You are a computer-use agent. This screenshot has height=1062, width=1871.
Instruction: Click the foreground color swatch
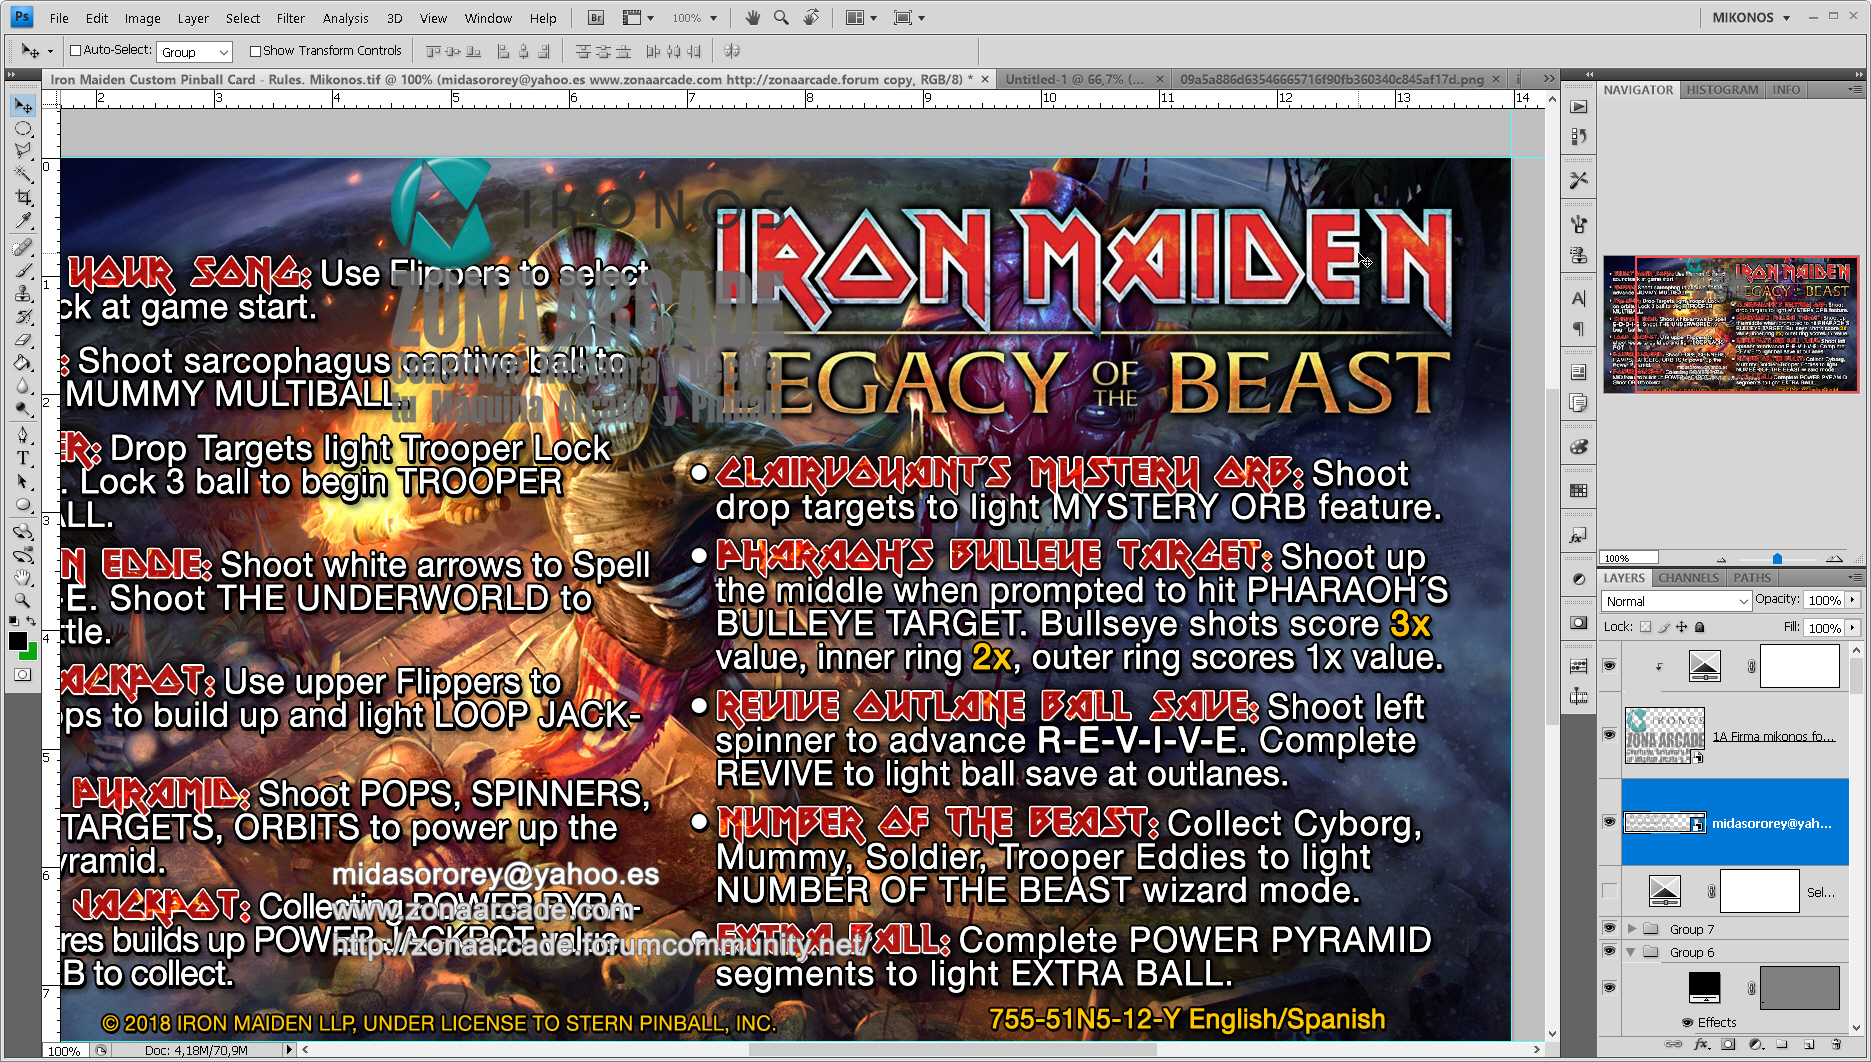click(x=17, y=642)
